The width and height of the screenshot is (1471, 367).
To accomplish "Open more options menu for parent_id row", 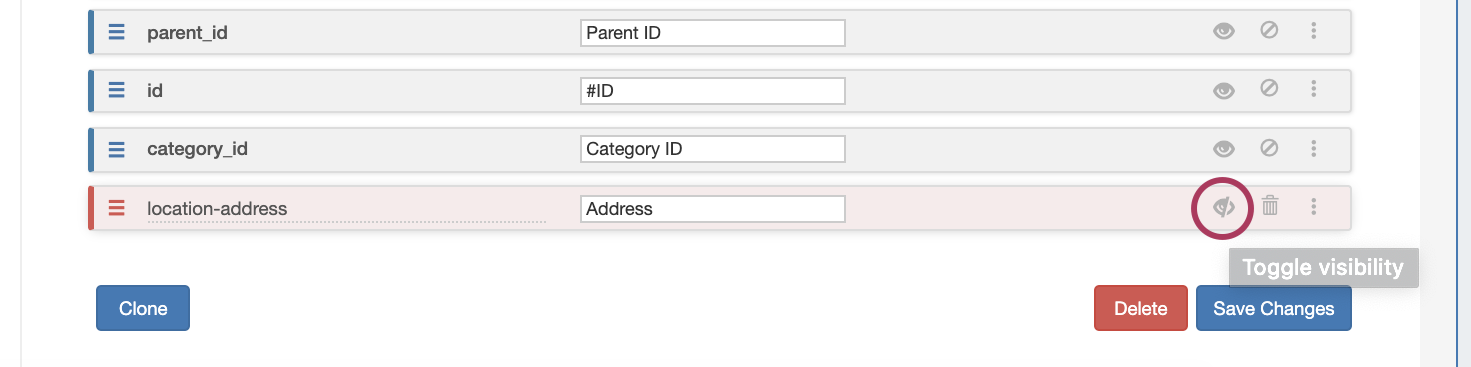I will (x=1314, y=31).
